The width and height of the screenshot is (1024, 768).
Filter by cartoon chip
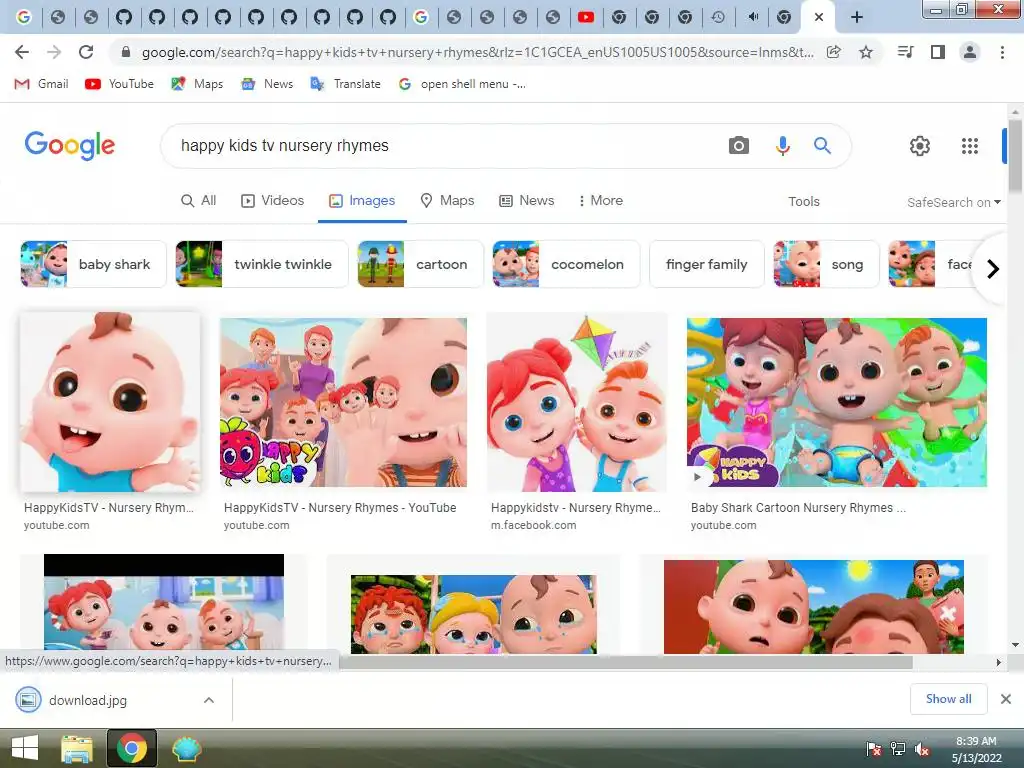point(421,264)
